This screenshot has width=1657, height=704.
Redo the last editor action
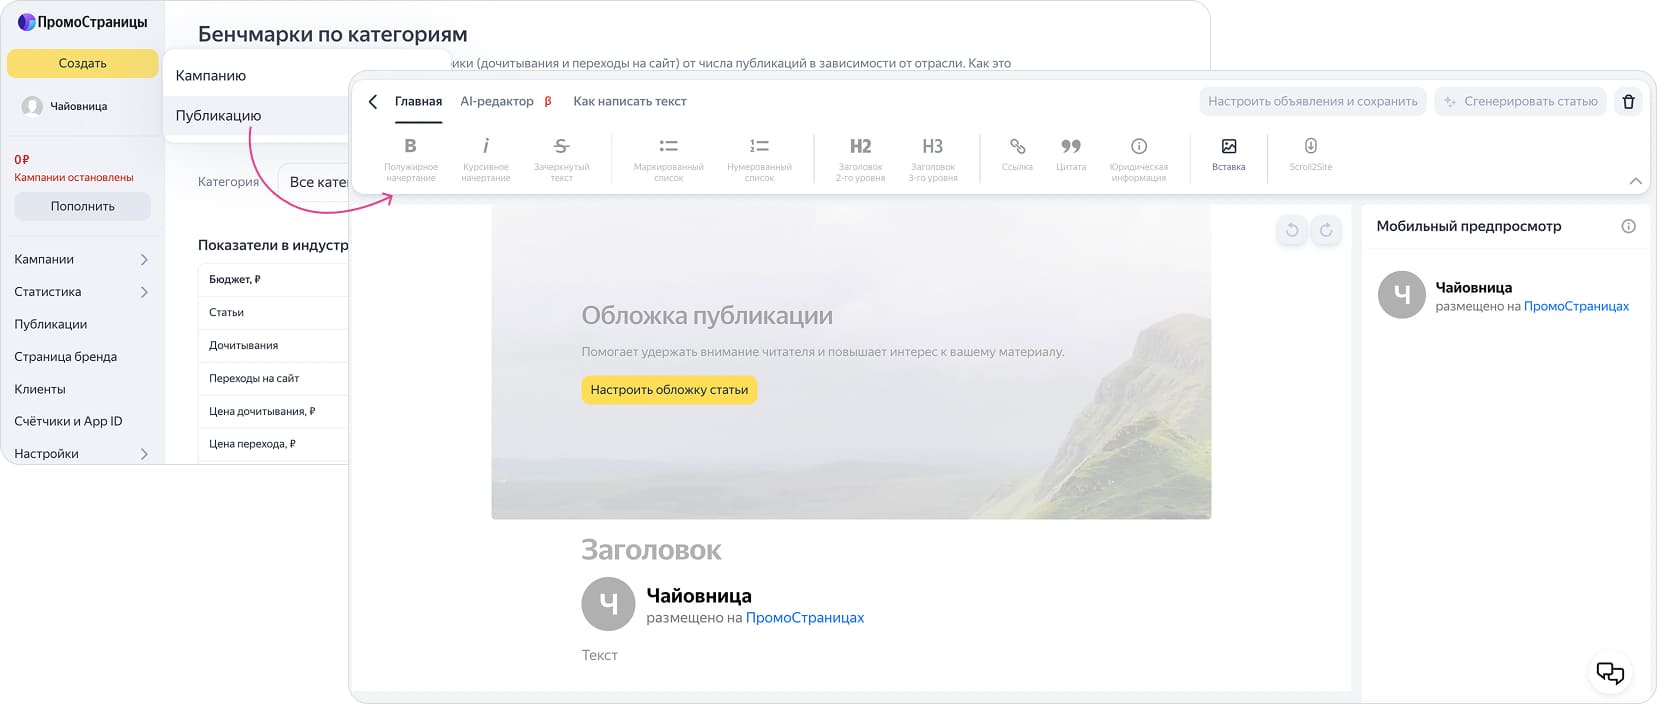tap(1326, 230)
